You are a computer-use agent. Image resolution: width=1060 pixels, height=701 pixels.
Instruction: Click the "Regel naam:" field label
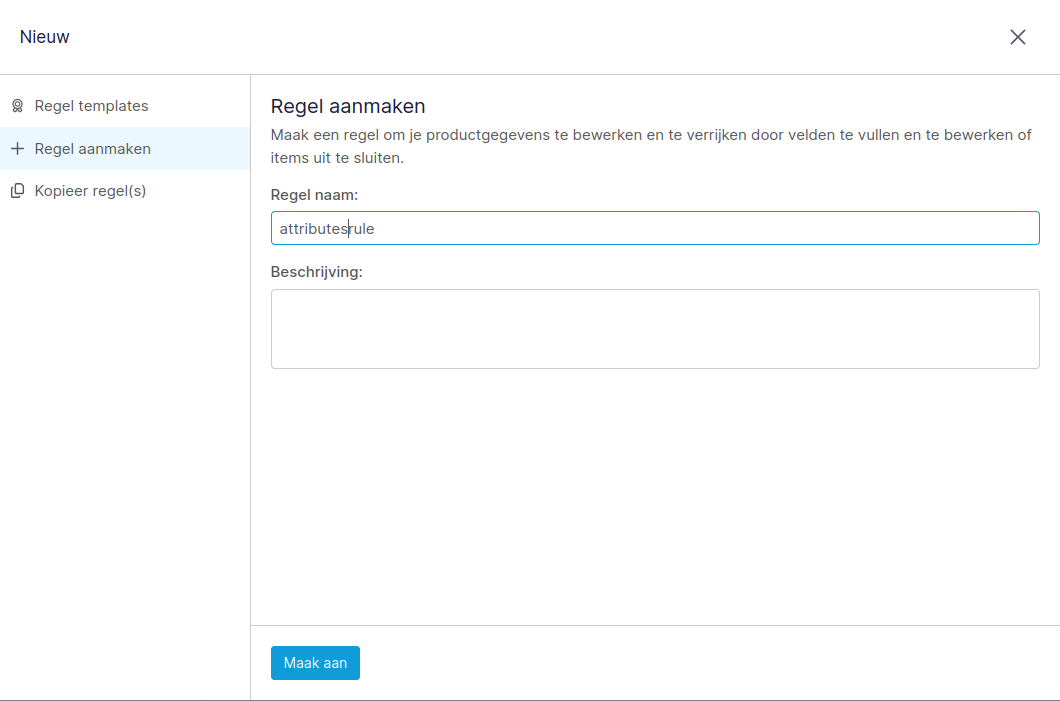(314, 194)
